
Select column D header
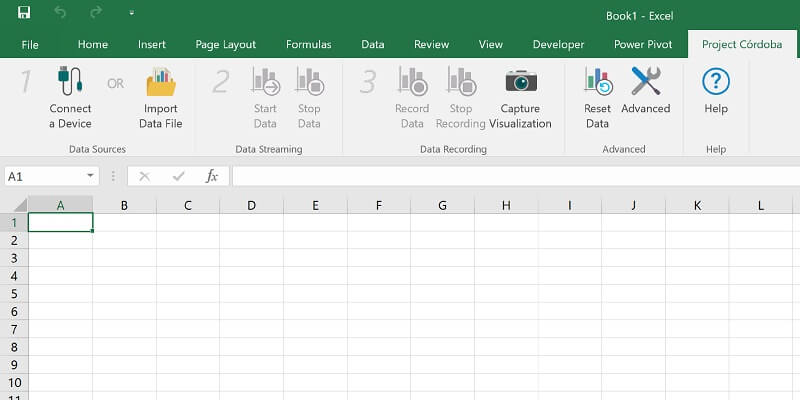pyautogui.click(x=252, y=205)
